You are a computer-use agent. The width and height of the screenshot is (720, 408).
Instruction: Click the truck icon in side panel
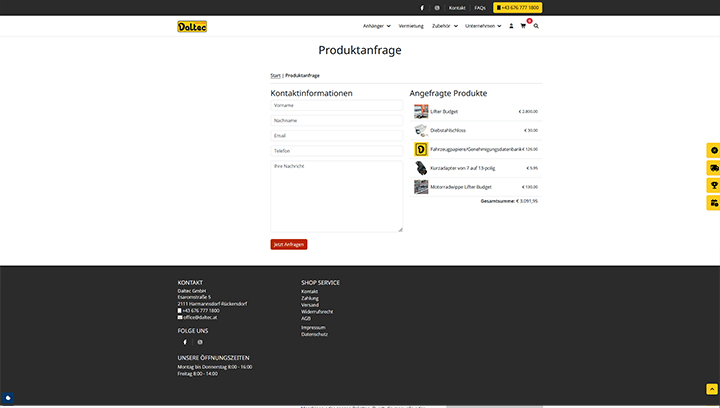pos(713,167)
